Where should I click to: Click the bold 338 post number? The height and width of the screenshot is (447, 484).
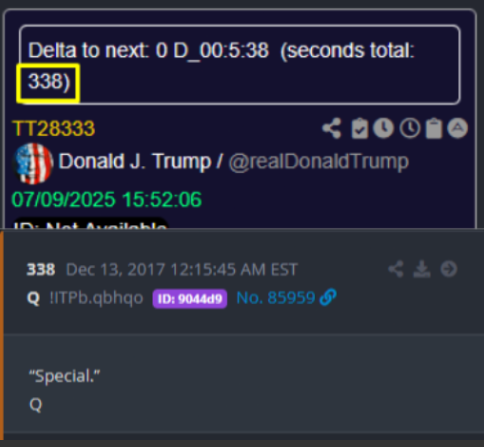[41, 269]
